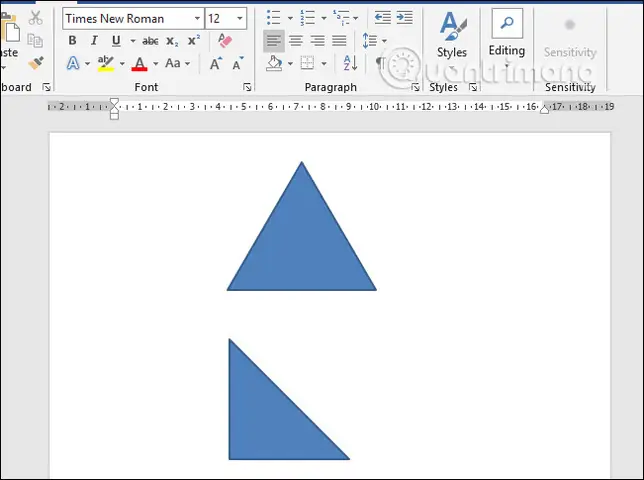Select the Format Painter brush
Screen dimensions: 644x480
[36, 63]
